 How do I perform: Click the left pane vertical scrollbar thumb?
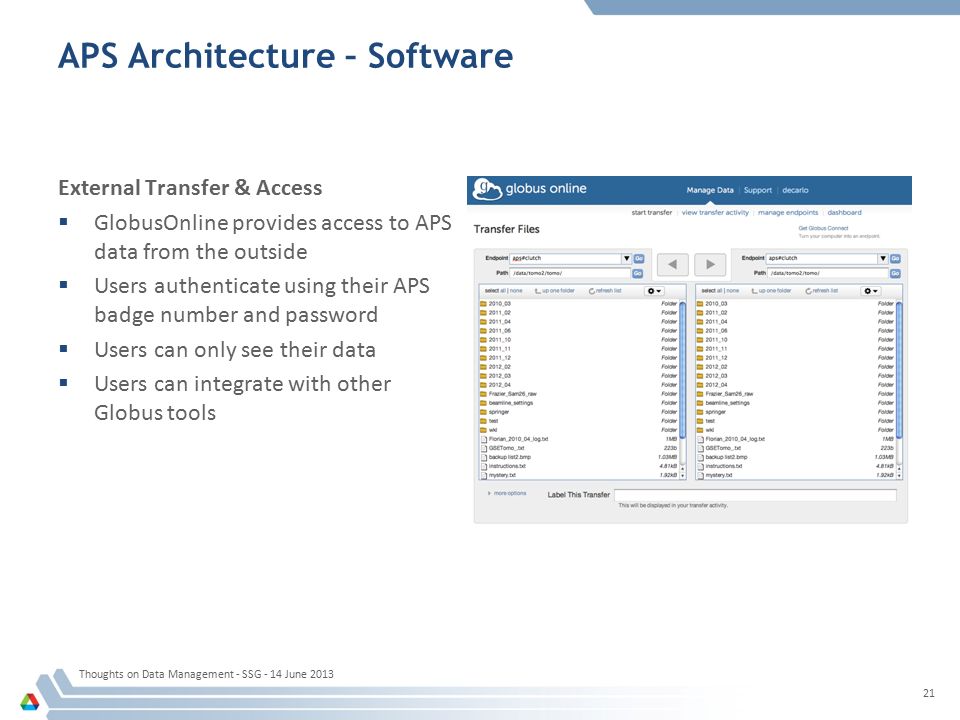[x=683, y=369]
